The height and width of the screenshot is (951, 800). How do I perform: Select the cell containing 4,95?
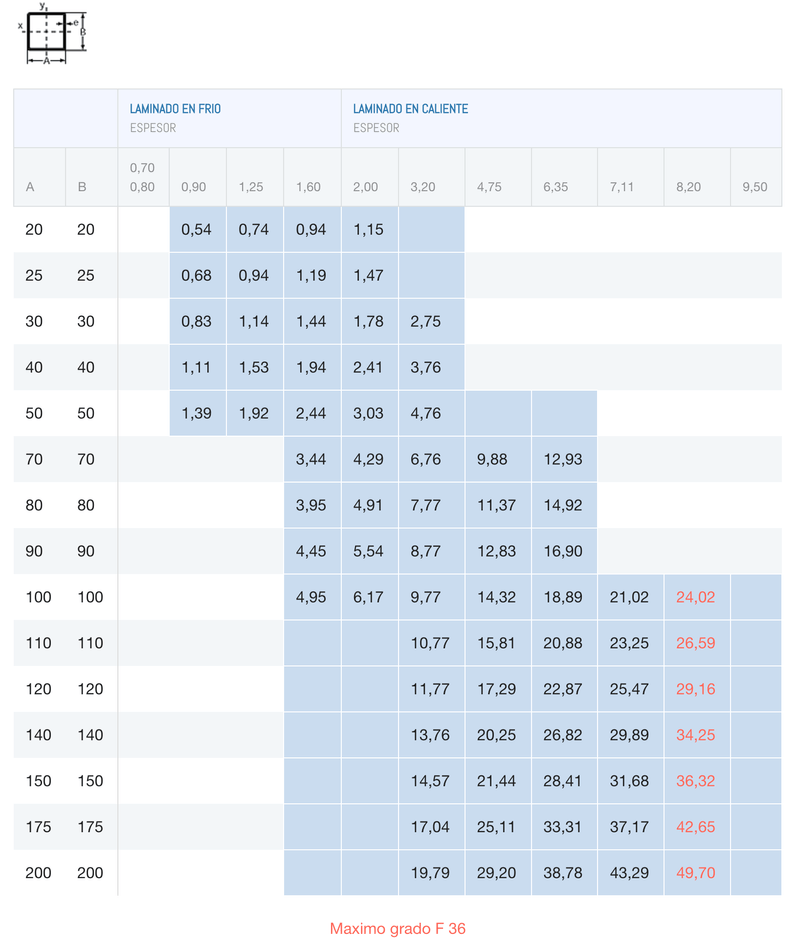point(311,597)
